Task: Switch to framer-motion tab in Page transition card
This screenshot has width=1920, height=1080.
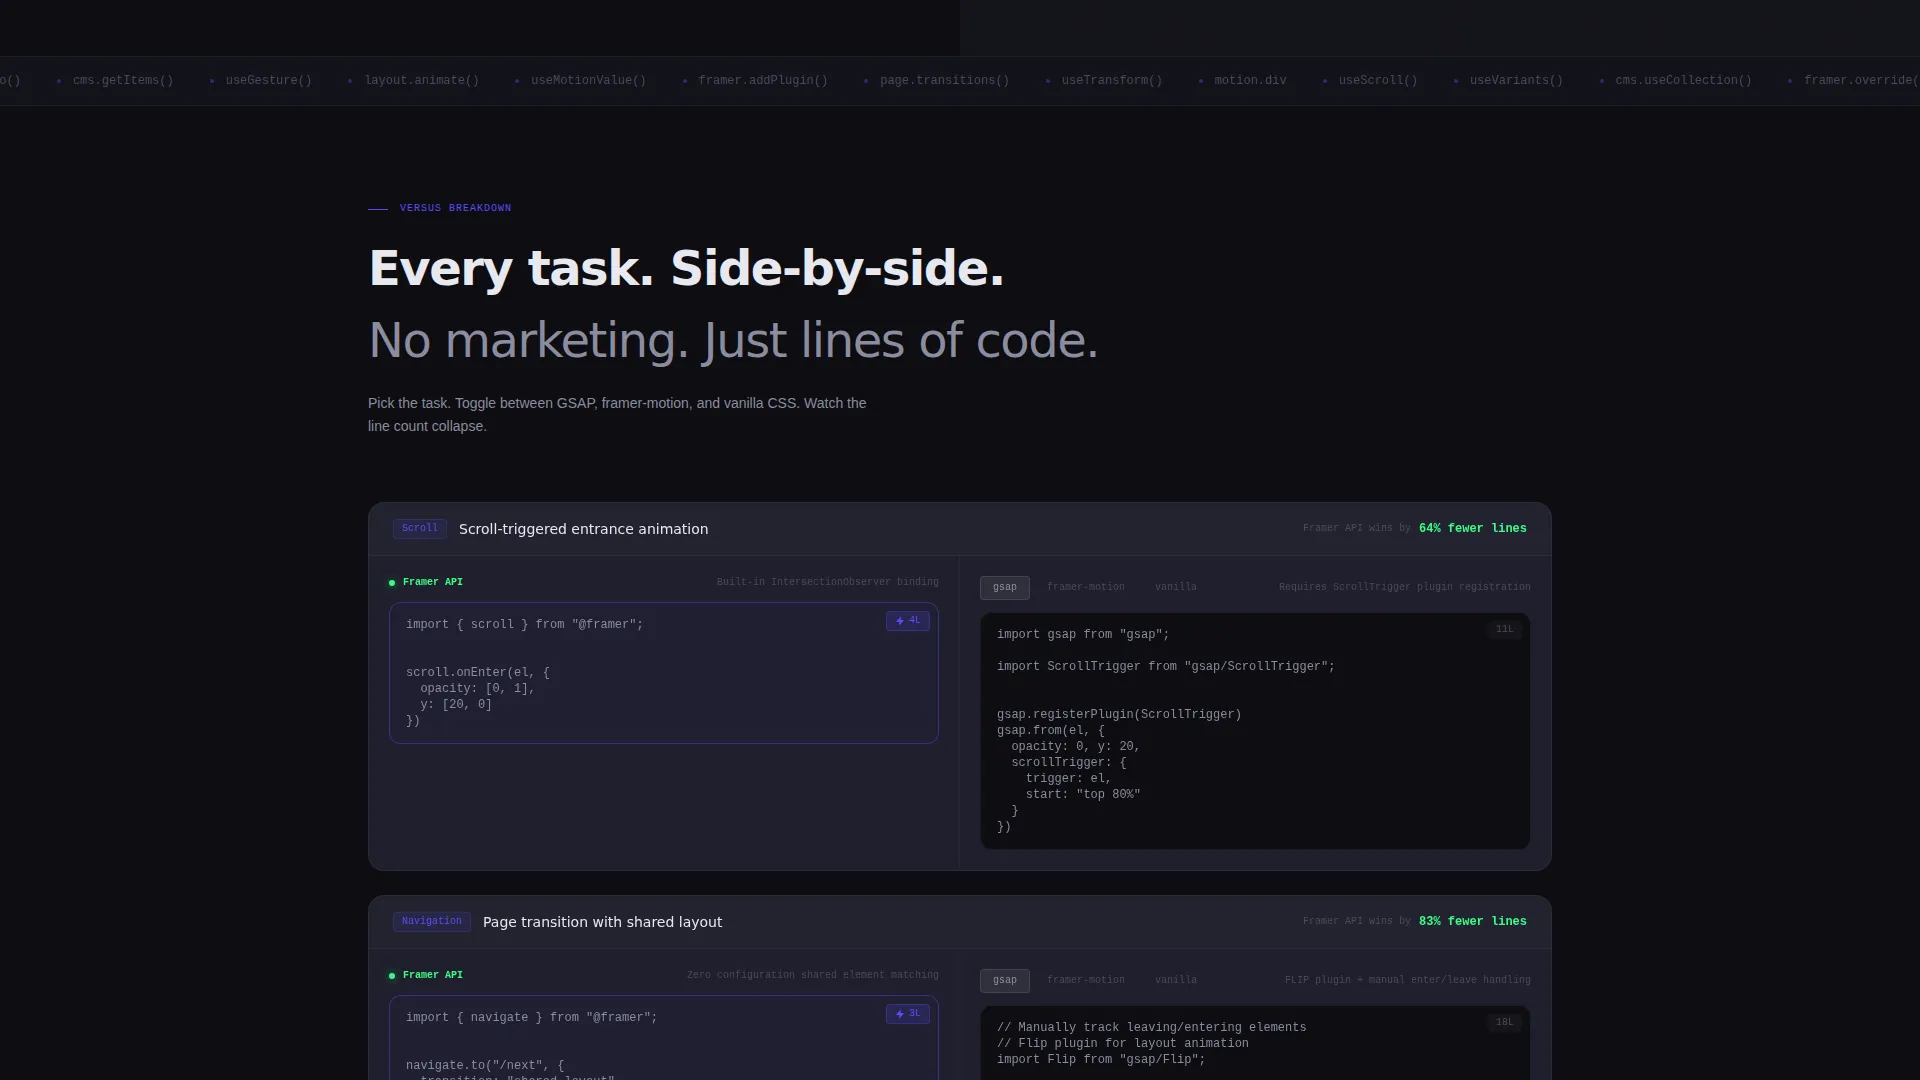Action: point(1085,980)
